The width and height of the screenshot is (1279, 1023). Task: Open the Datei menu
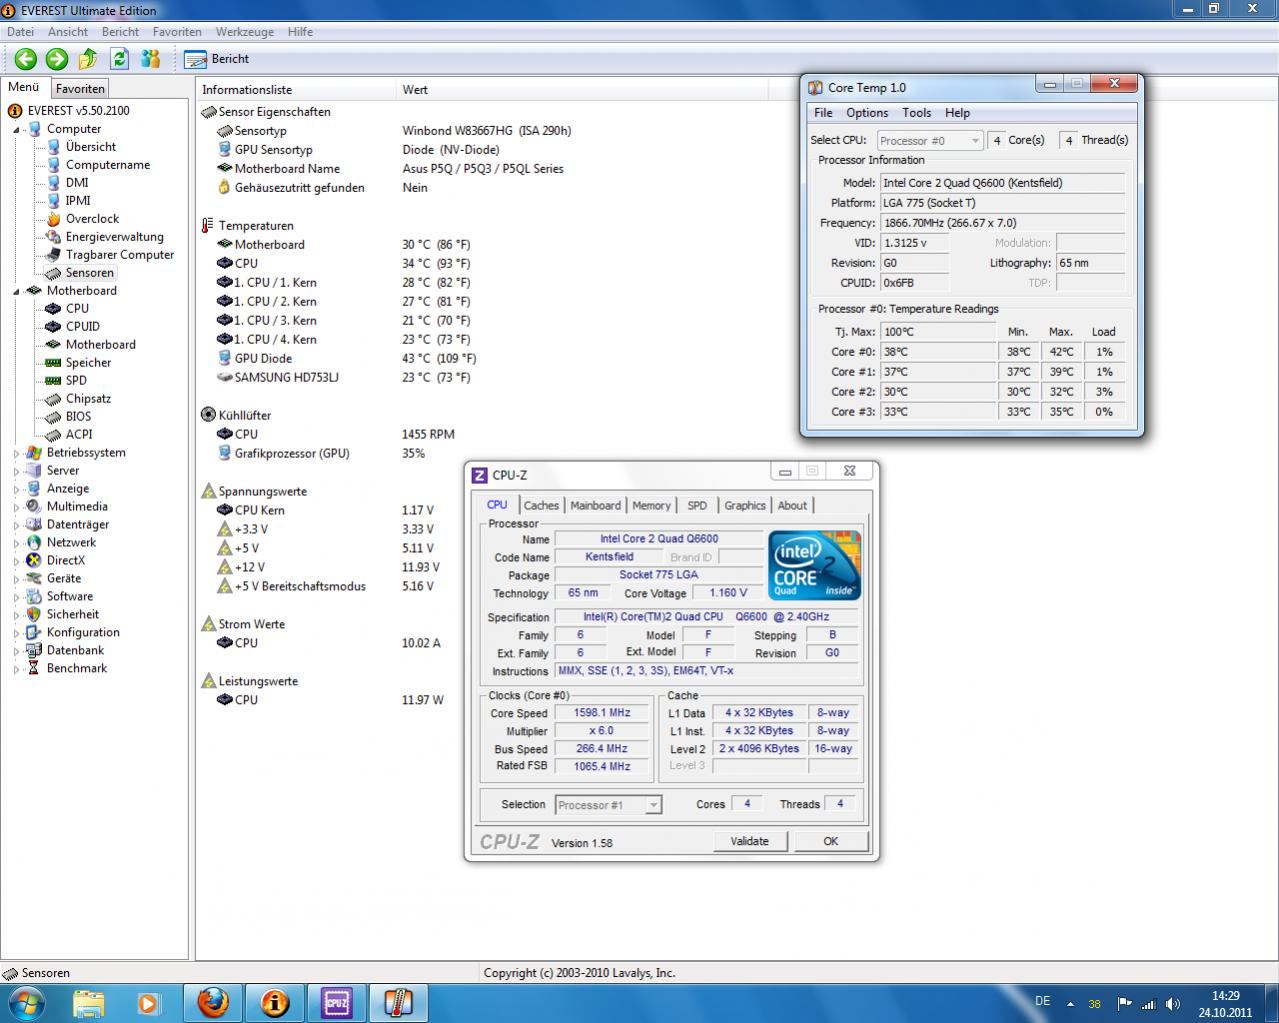click(20, 32)
